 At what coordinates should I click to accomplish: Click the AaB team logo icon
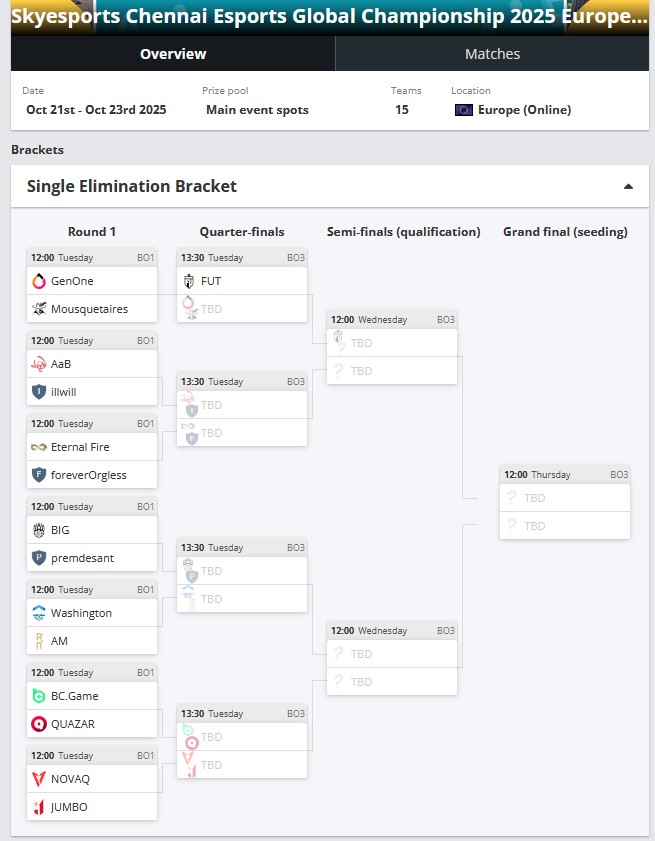pyautogui.click(x=39, y=364)
